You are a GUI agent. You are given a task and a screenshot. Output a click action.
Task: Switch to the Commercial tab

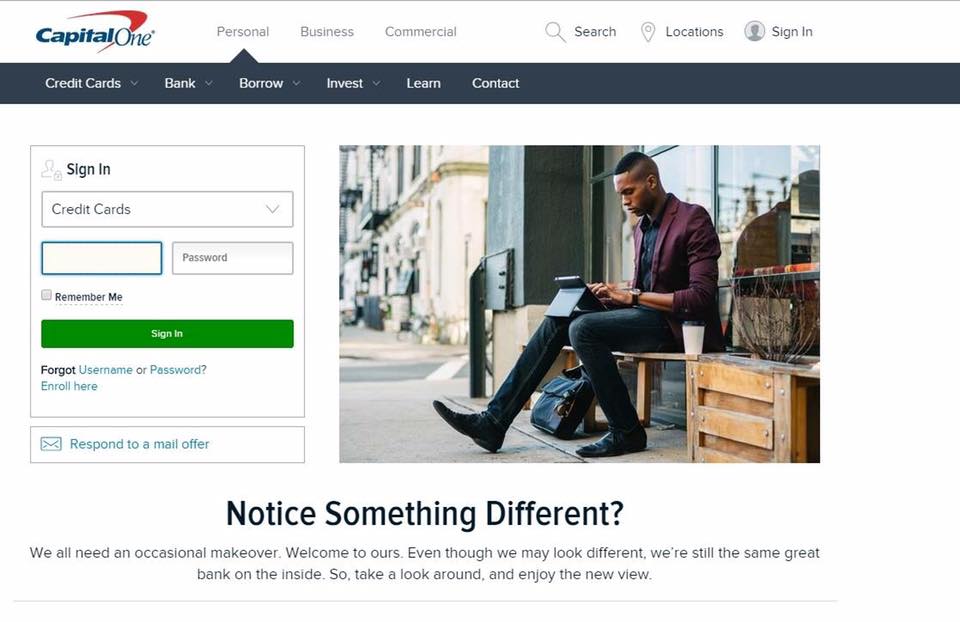pyautogui.click(x=421, y=32)
